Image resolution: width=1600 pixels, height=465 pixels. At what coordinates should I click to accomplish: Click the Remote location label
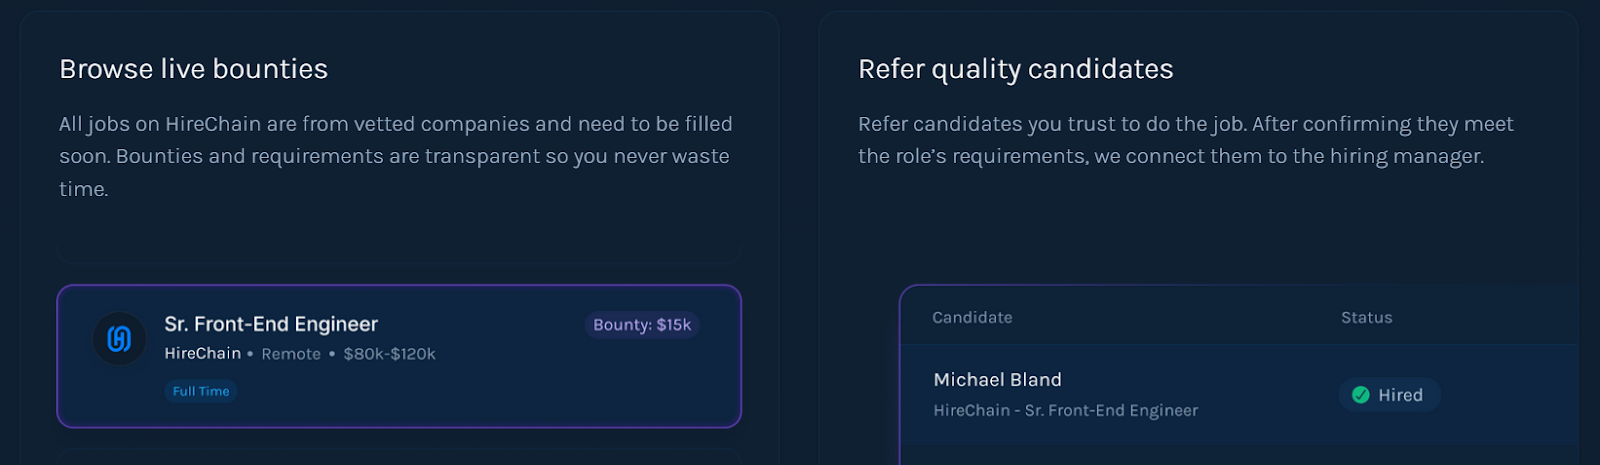pyautogui.click(x=291, y=354)
